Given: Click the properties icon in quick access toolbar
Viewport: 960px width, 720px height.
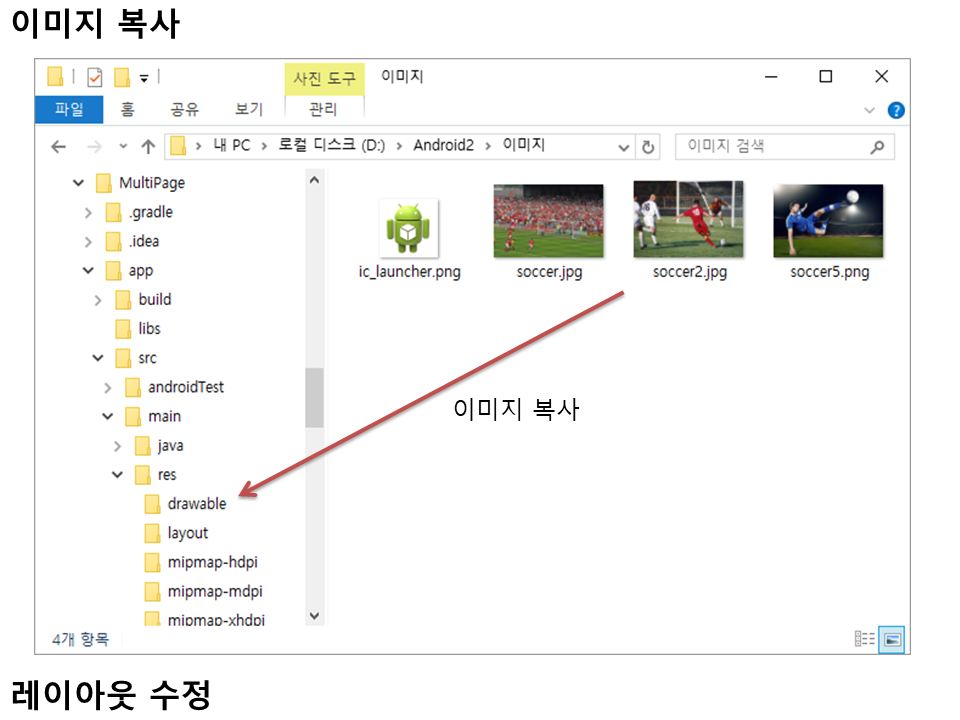Looking at the screenshot, I should pos(95,77).
